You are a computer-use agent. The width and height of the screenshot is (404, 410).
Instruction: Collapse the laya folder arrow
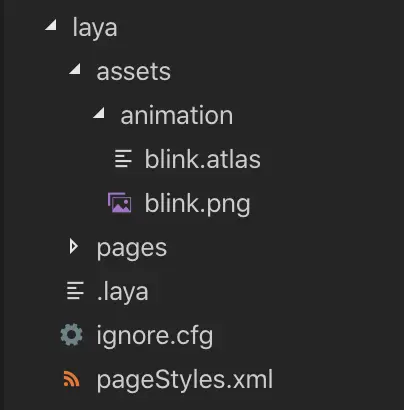click(51, 25)
